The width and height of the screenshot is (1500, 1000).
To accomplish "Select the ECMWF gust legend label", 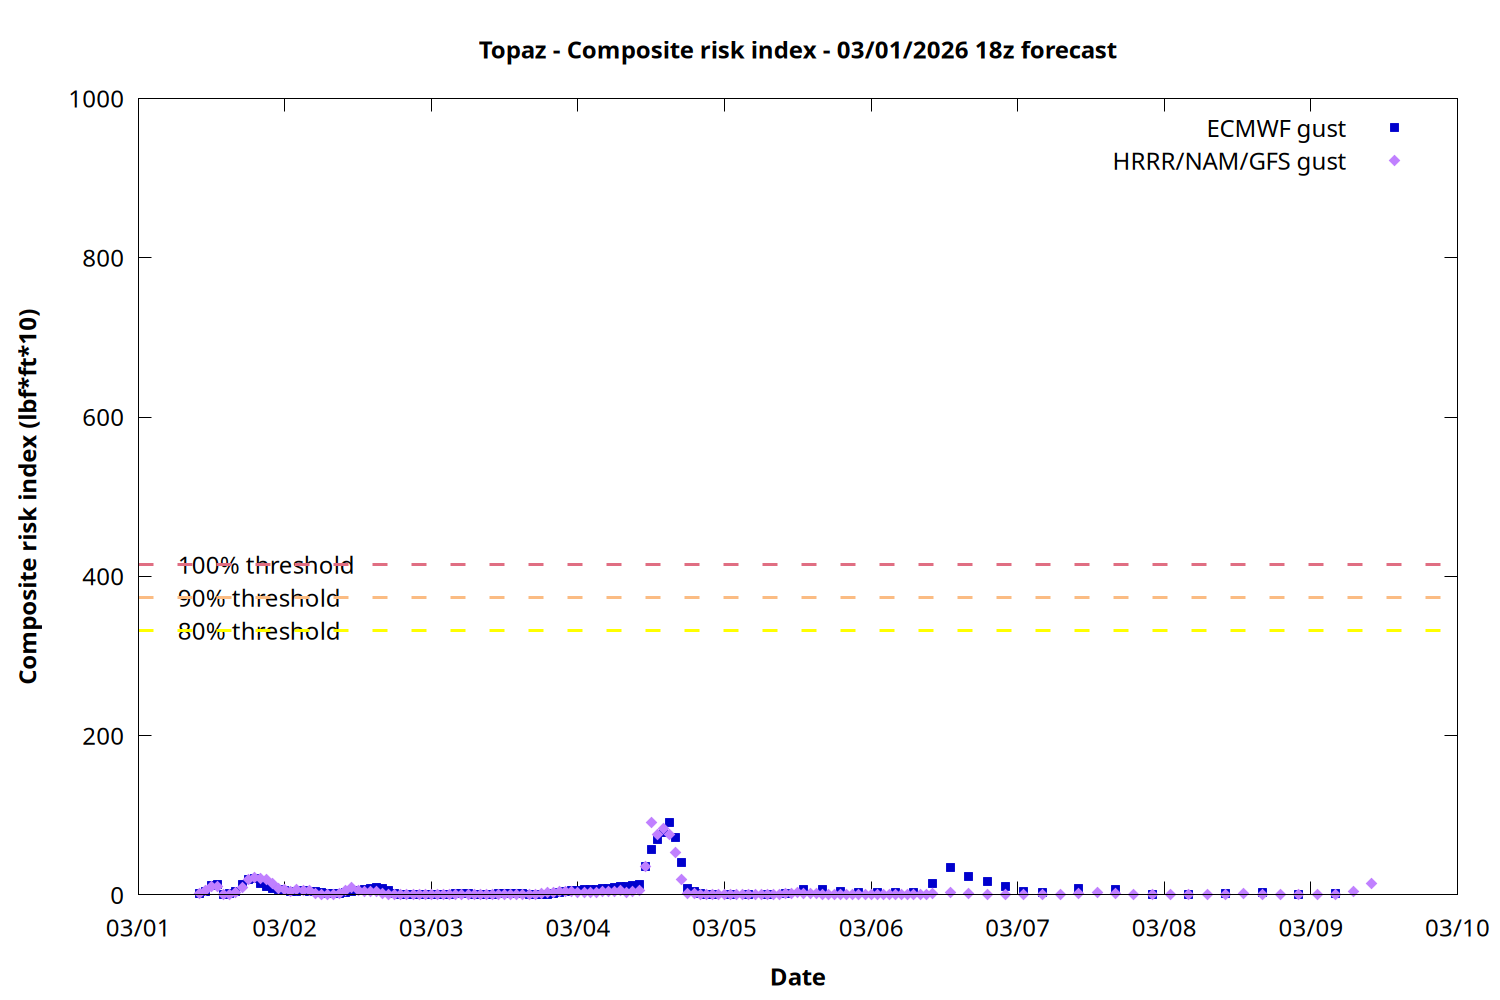I will [x=1275, y=129].
